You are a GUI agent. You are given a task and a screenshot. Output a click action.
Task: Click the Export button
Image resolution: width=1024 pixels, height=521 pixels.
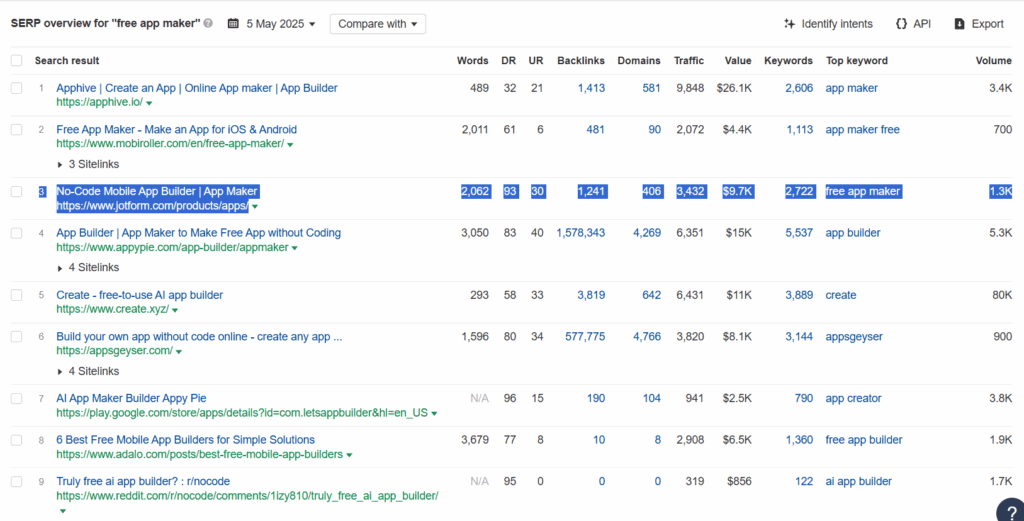click(x=979, y=24)
